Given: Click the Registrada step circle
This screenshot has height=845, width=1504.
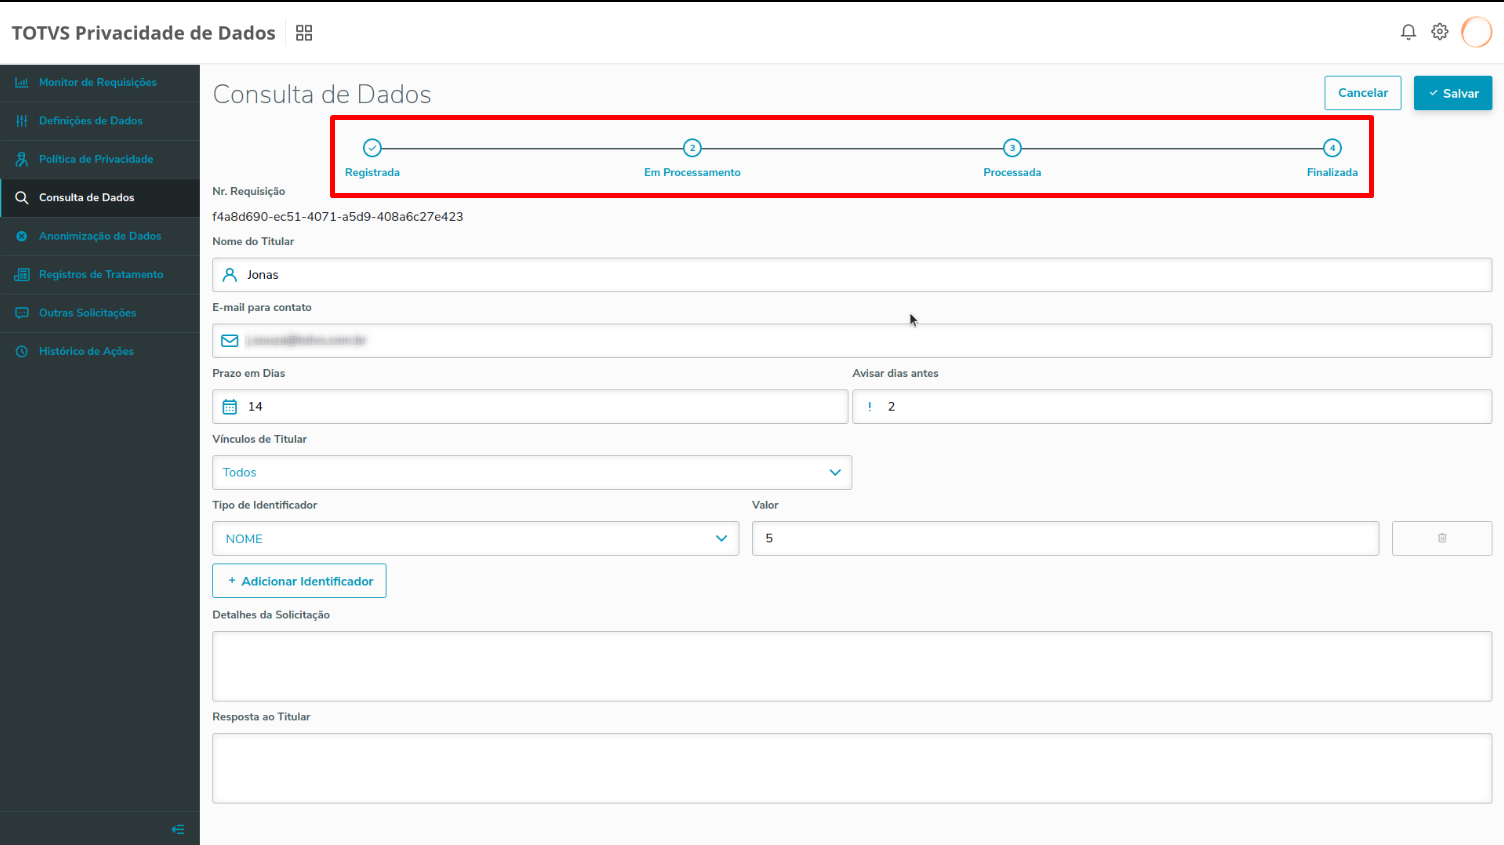Looking at the screenshot, I should click(x=372, y=148).
